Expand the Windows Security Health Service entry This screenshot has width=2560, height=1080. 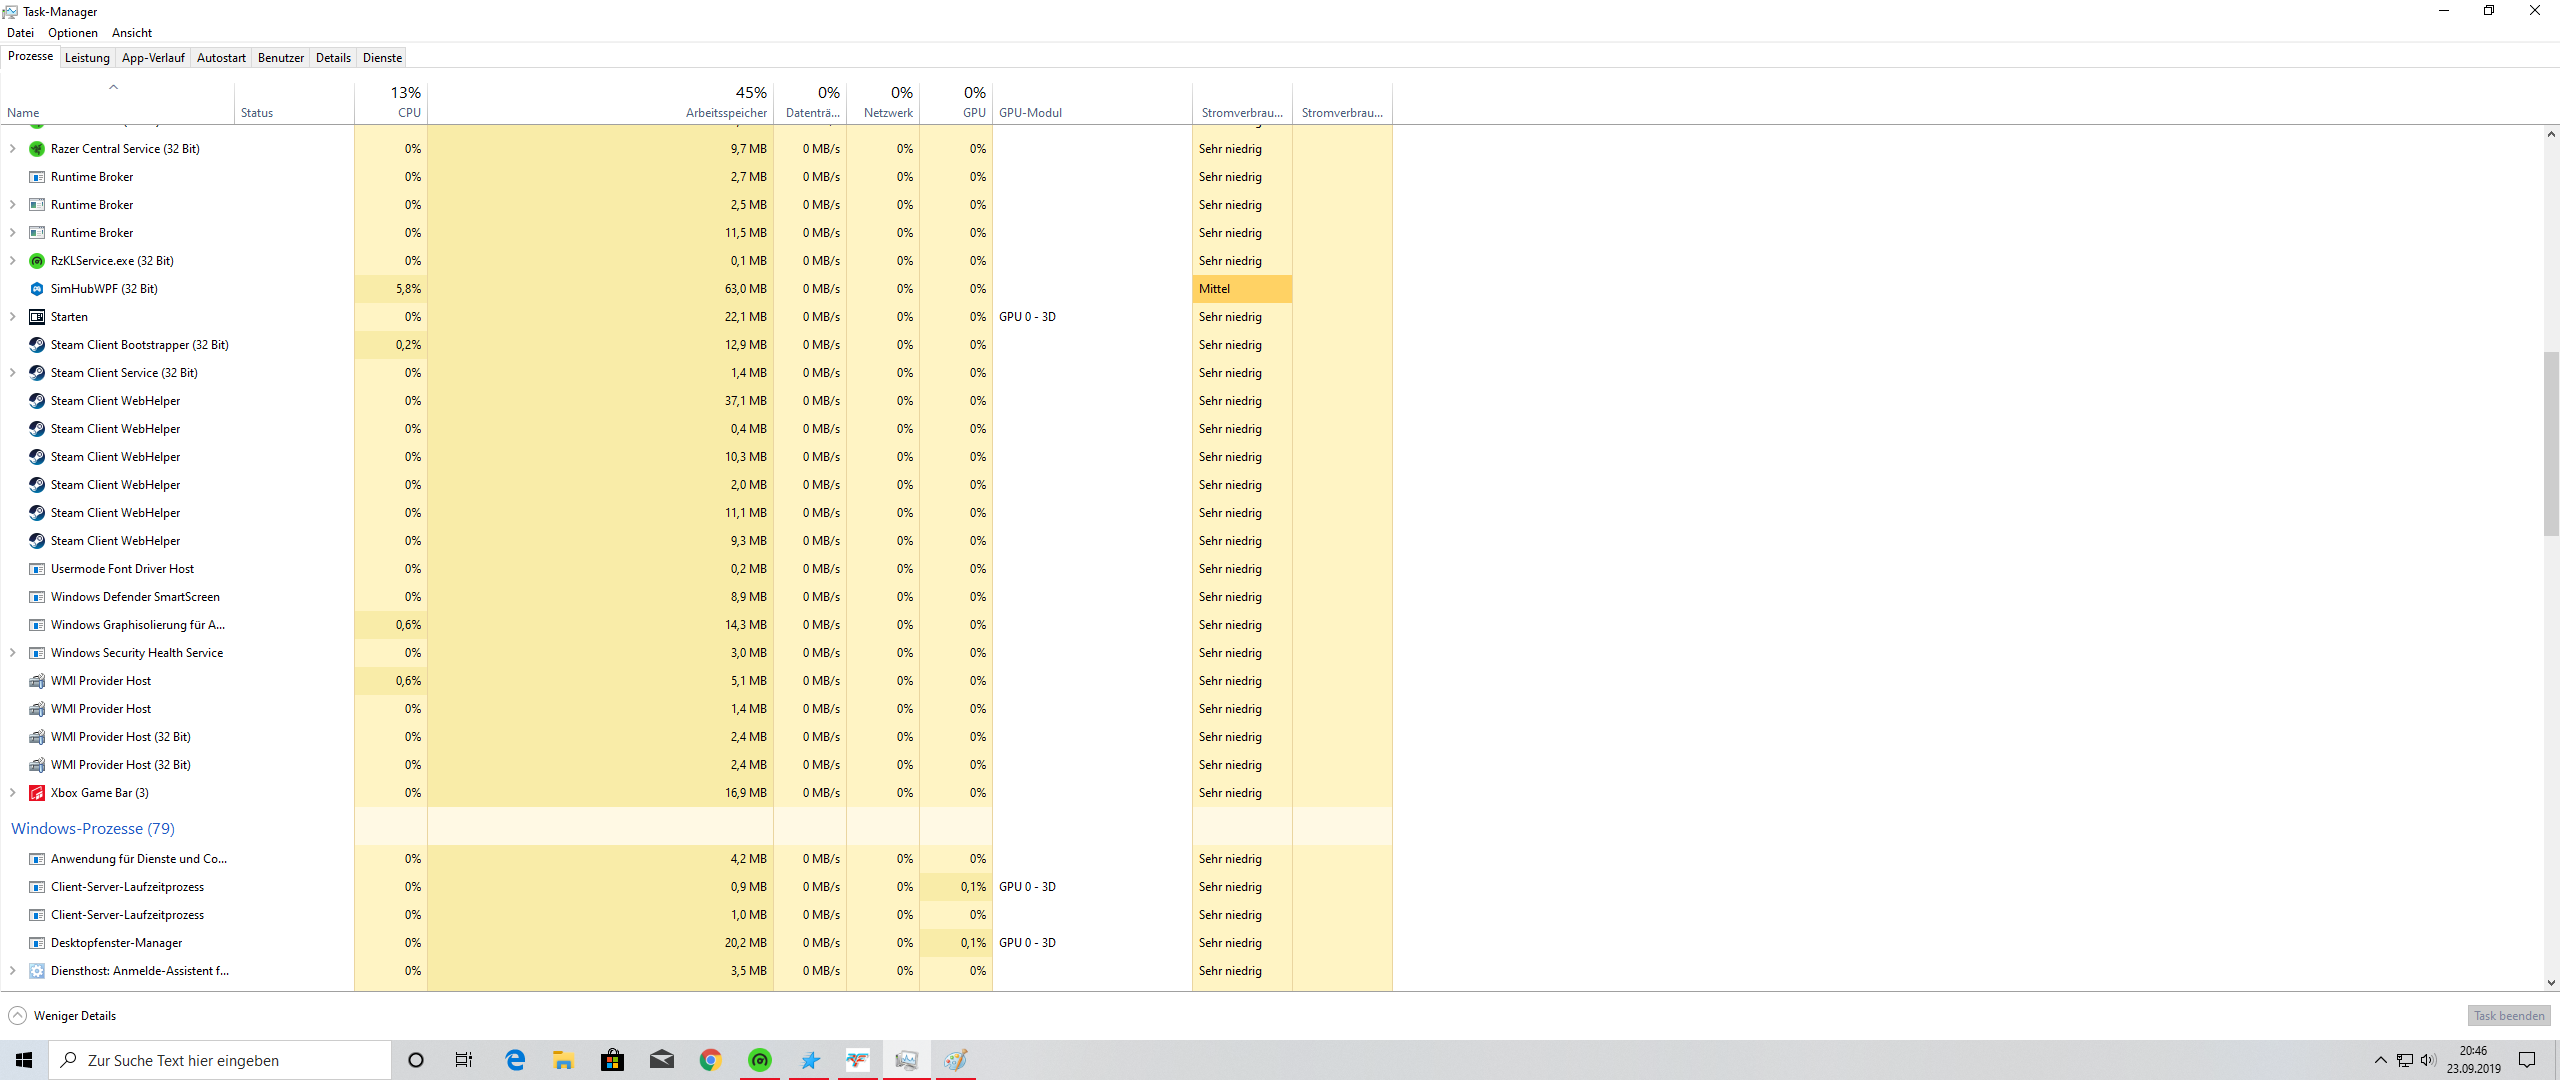[x=12, y=653]
